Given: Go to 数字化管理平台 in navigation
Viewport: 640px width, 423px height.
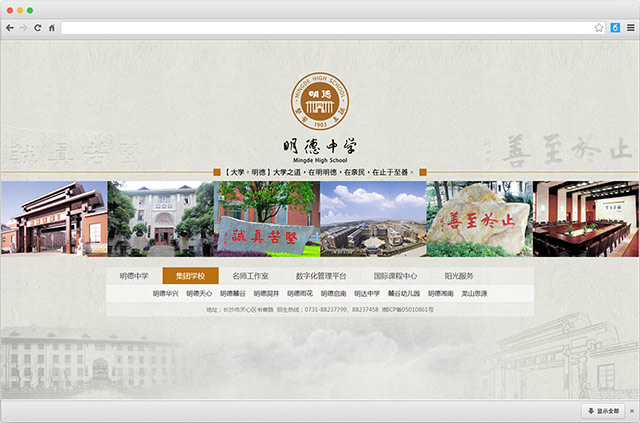Looking at the screenshot, I should [321, 276].
